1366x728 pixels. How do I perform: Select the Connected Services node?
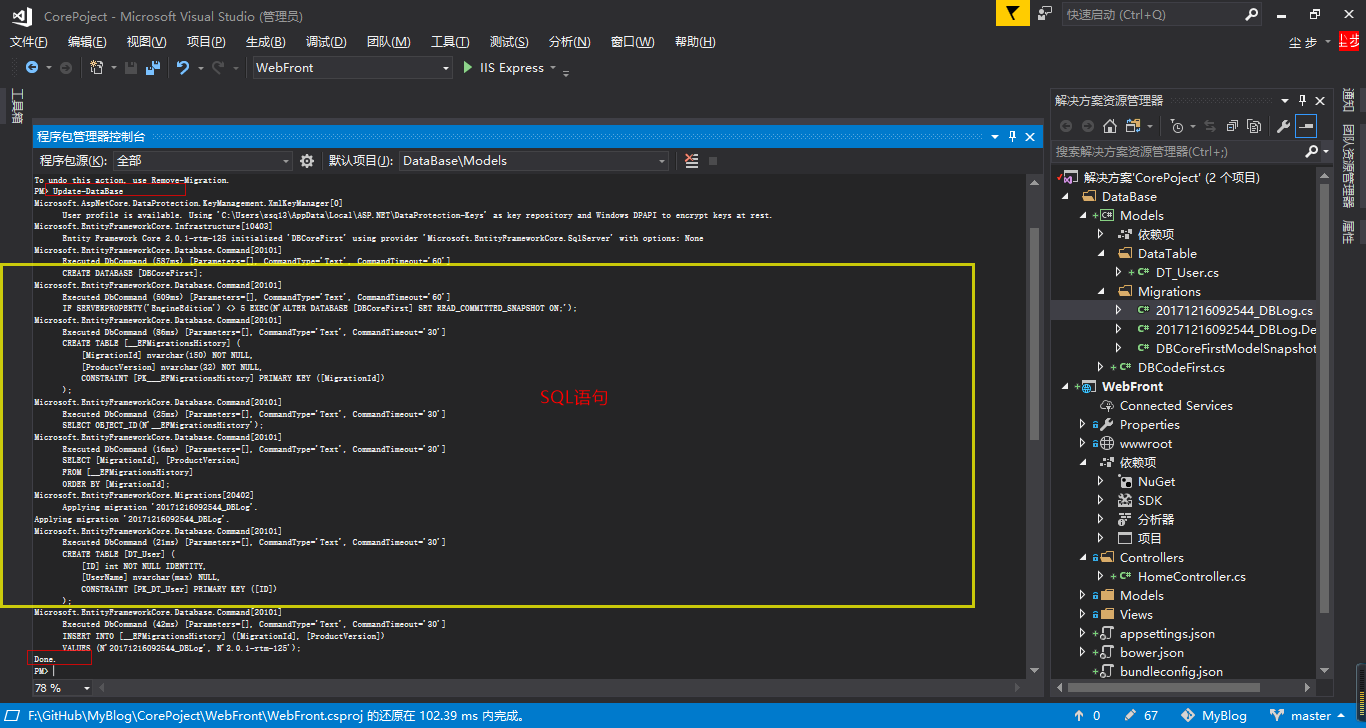pyautogui.click(x=1176, y=405)
